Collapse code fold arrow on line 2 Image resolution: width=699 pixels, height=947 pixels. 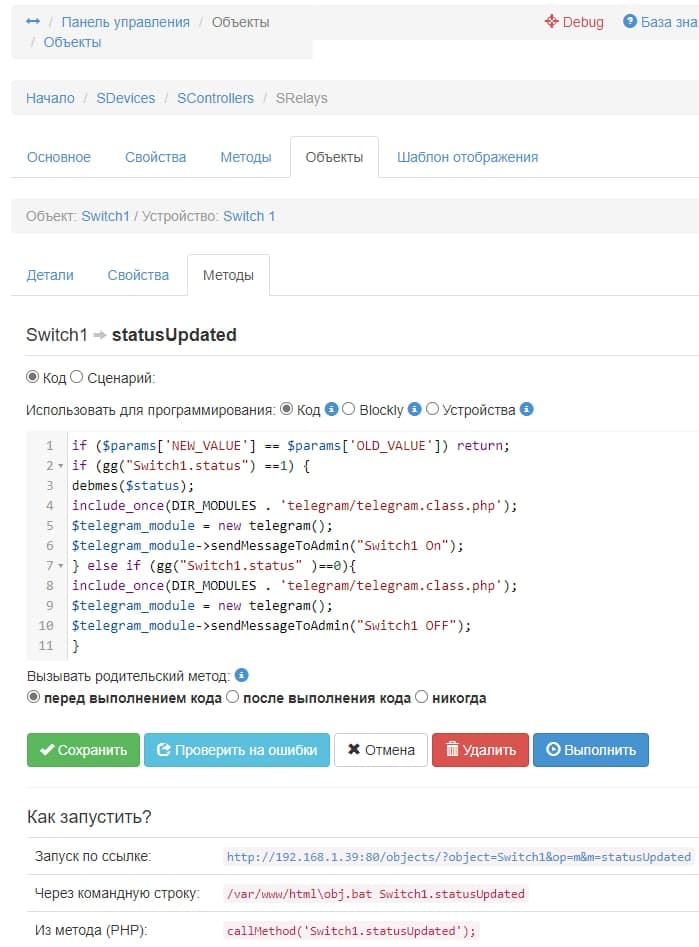(x=60, y=466)
